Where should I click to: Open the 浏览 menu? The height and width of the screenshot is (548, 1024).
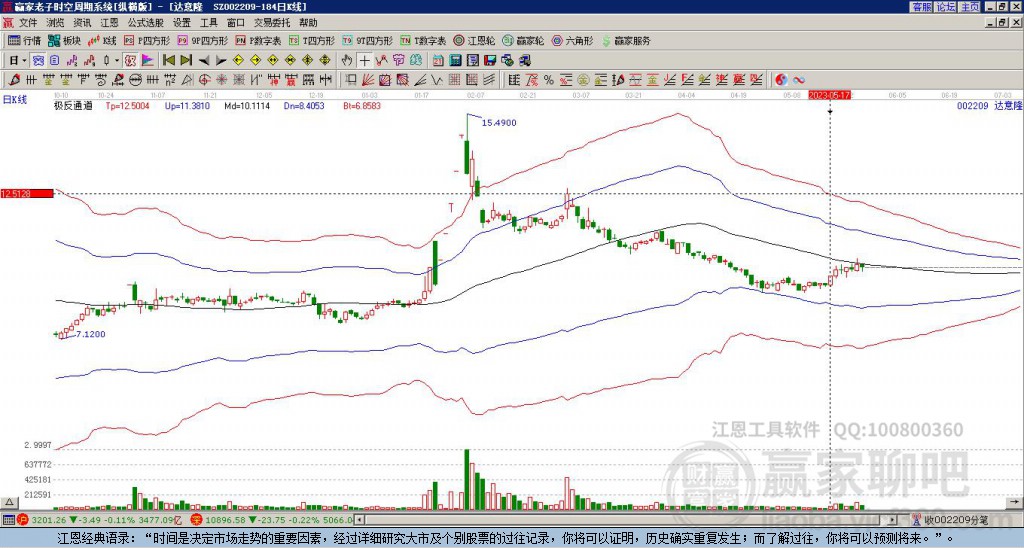point(56,23)
